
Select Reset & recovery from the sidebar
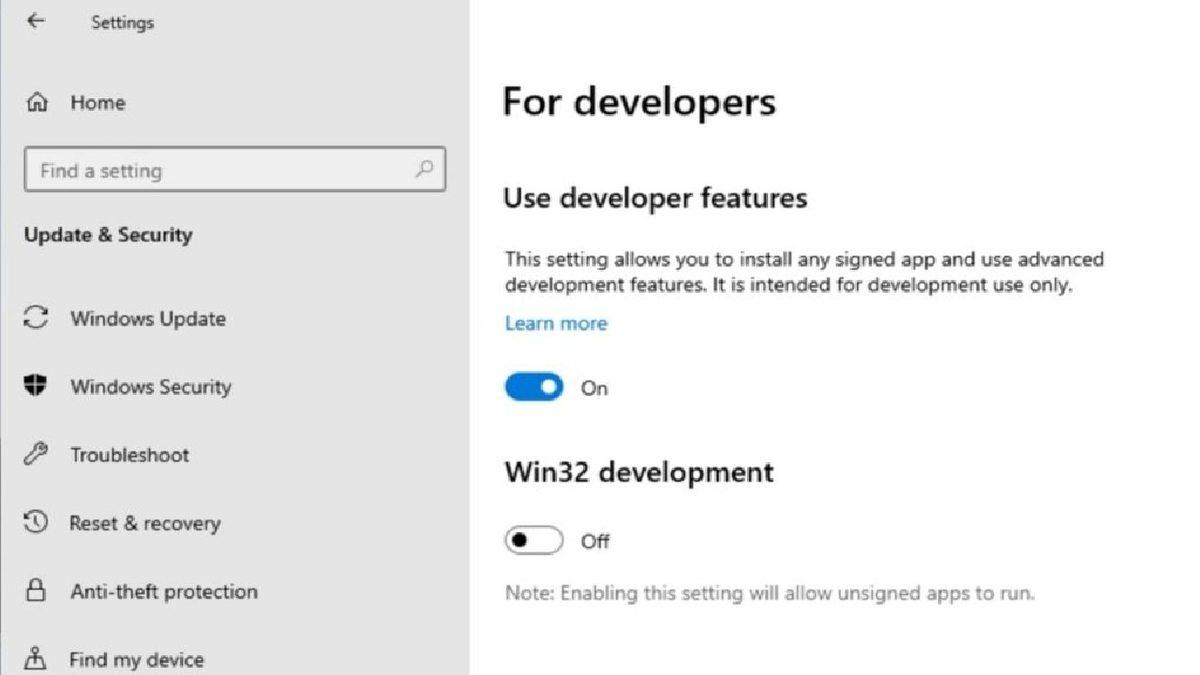click(145, 522)
